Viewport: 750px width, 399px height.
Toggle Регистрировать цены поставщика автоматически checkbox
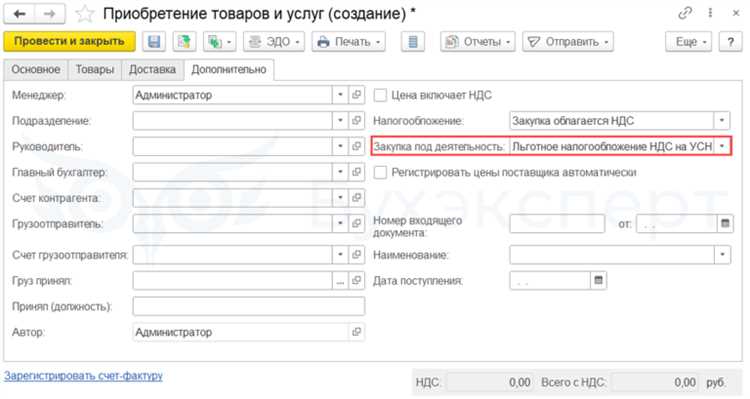380,172
